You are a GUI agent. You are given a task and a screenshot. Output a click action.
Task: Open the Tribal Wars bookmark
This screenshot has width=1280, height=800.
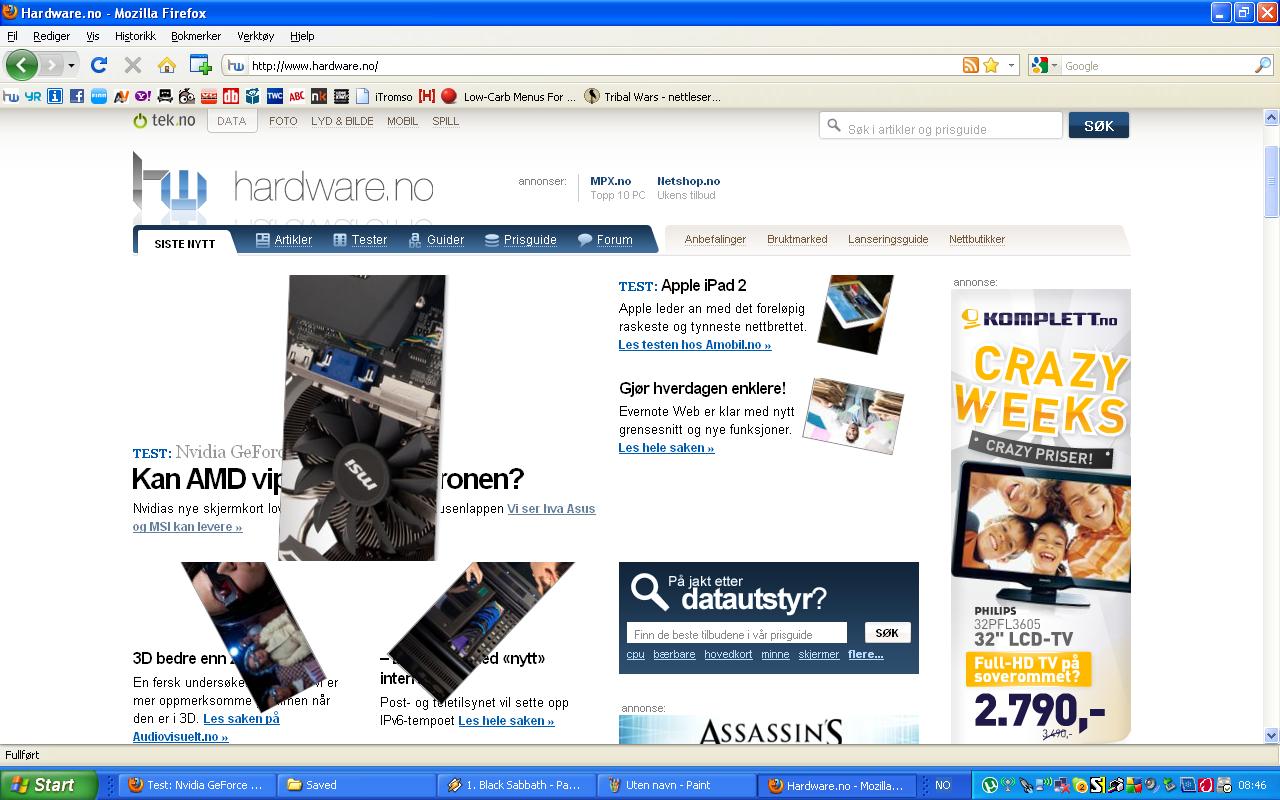tap(653, 97)
